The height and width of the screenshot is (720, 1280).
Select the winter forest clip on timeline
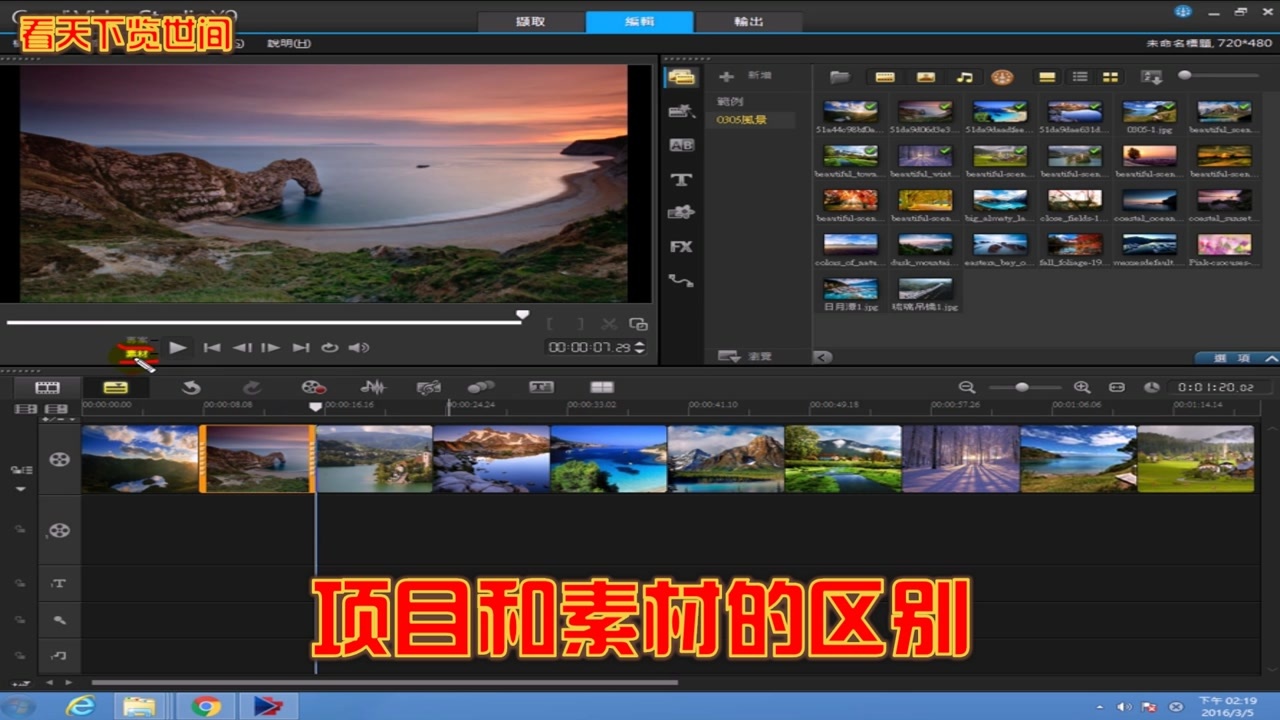pos(960,459)
